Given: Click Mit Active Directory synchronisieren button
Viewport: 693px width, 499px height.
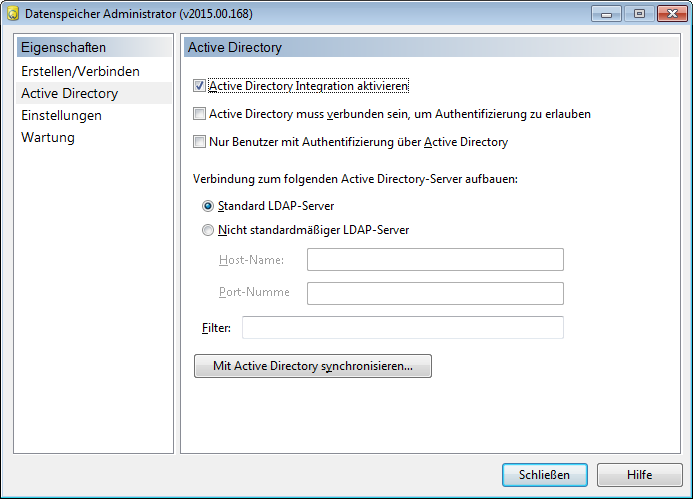Looking at the screenshot, I should [313, 366].
